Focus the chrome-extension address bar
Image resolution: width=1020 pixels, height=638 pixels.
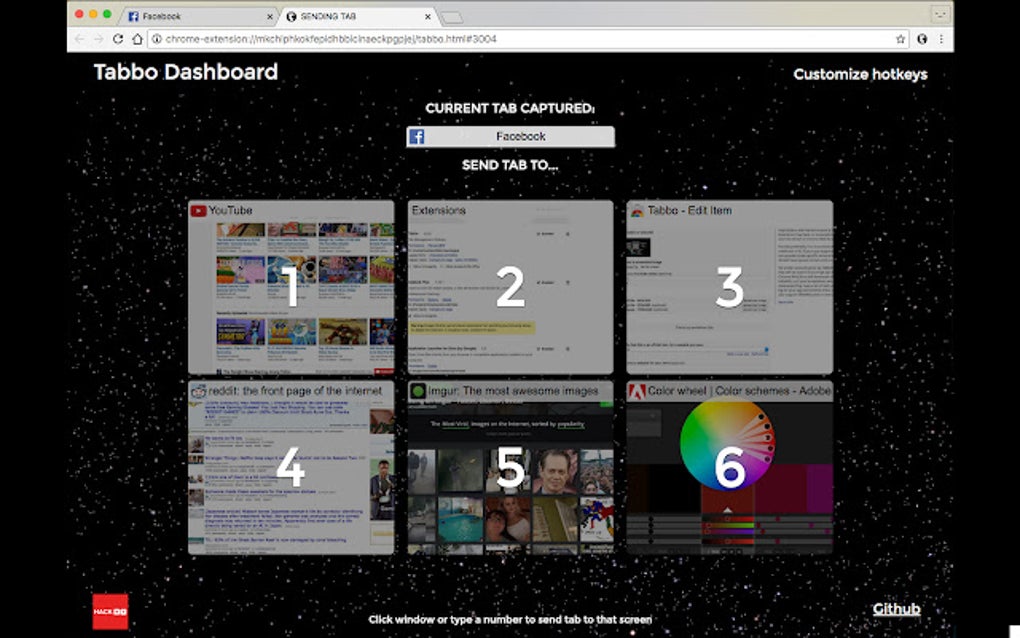pos(528,39)
